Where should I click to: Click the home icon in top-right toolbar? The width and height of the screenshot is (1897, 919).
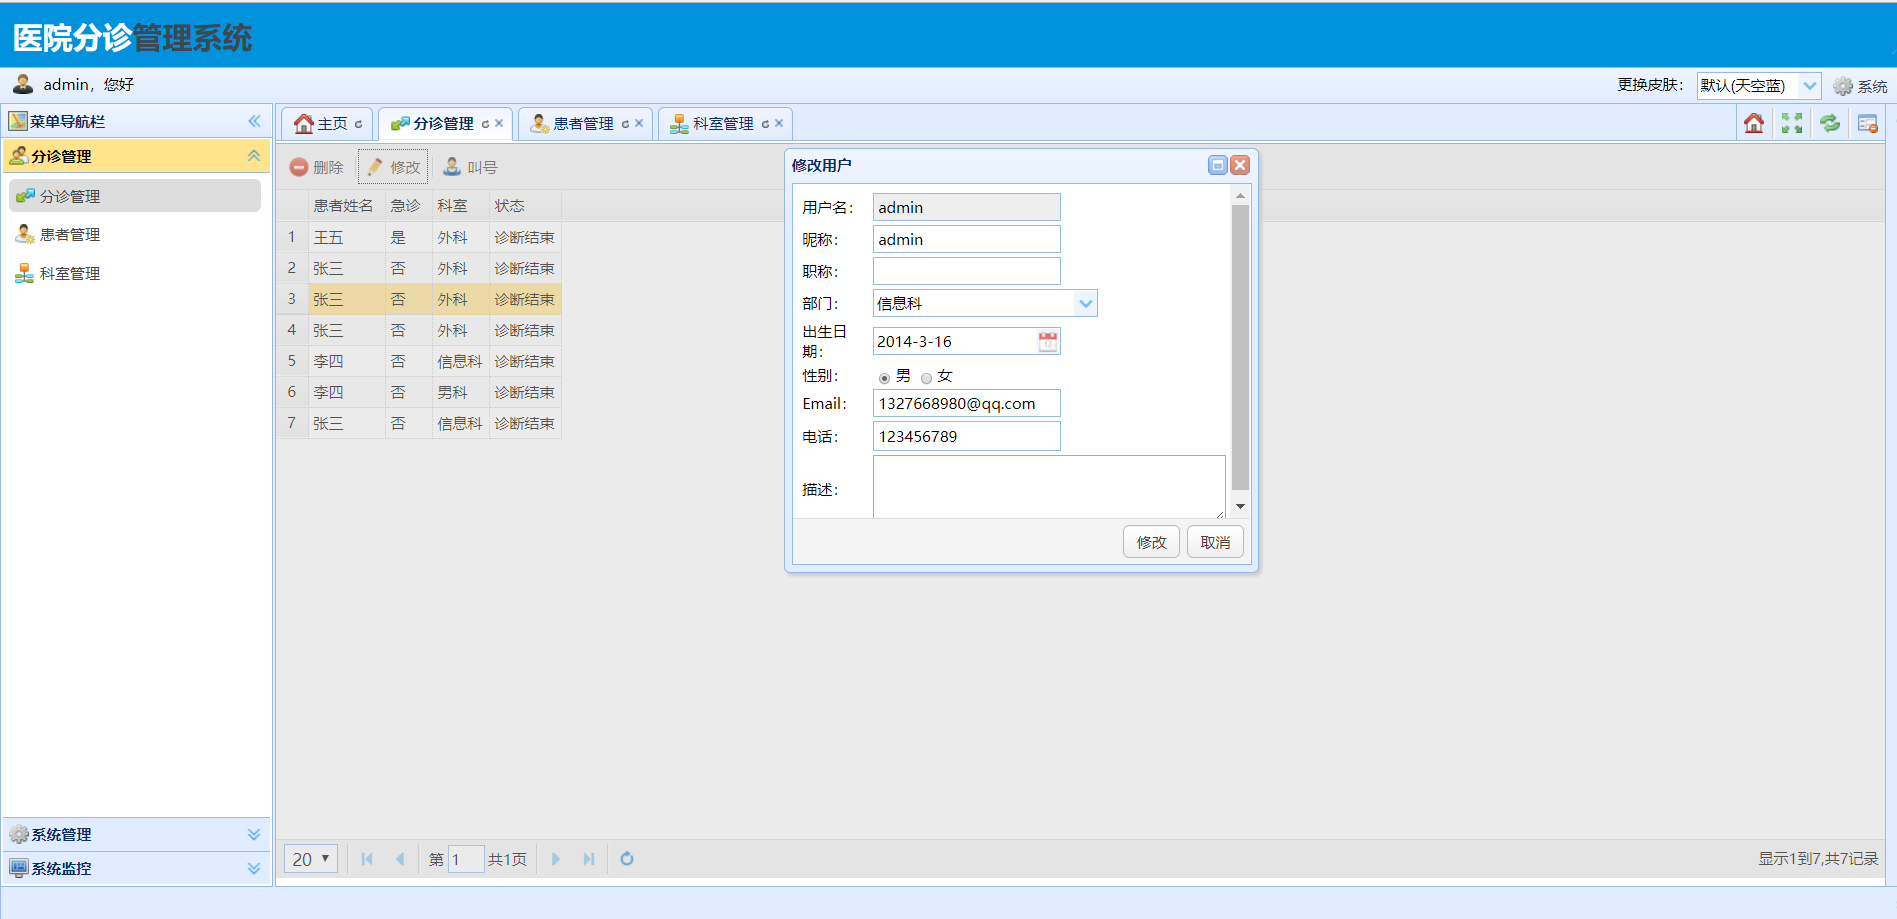pyautogui.click(x=1754, y=123)
